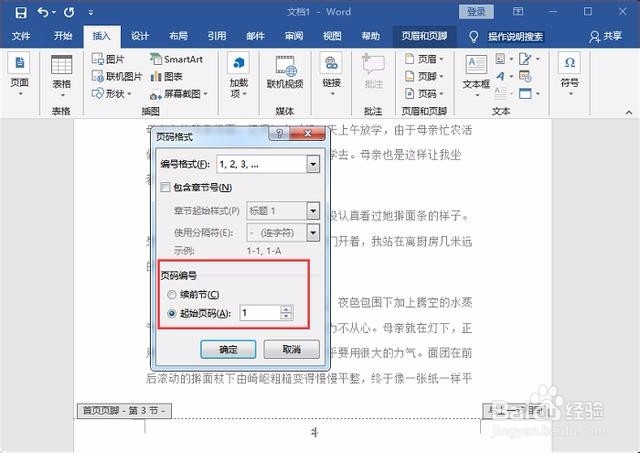This screenshot has width=640, height=453.
Task: Open the 文件 tab
Action: [x=21, y=36]
